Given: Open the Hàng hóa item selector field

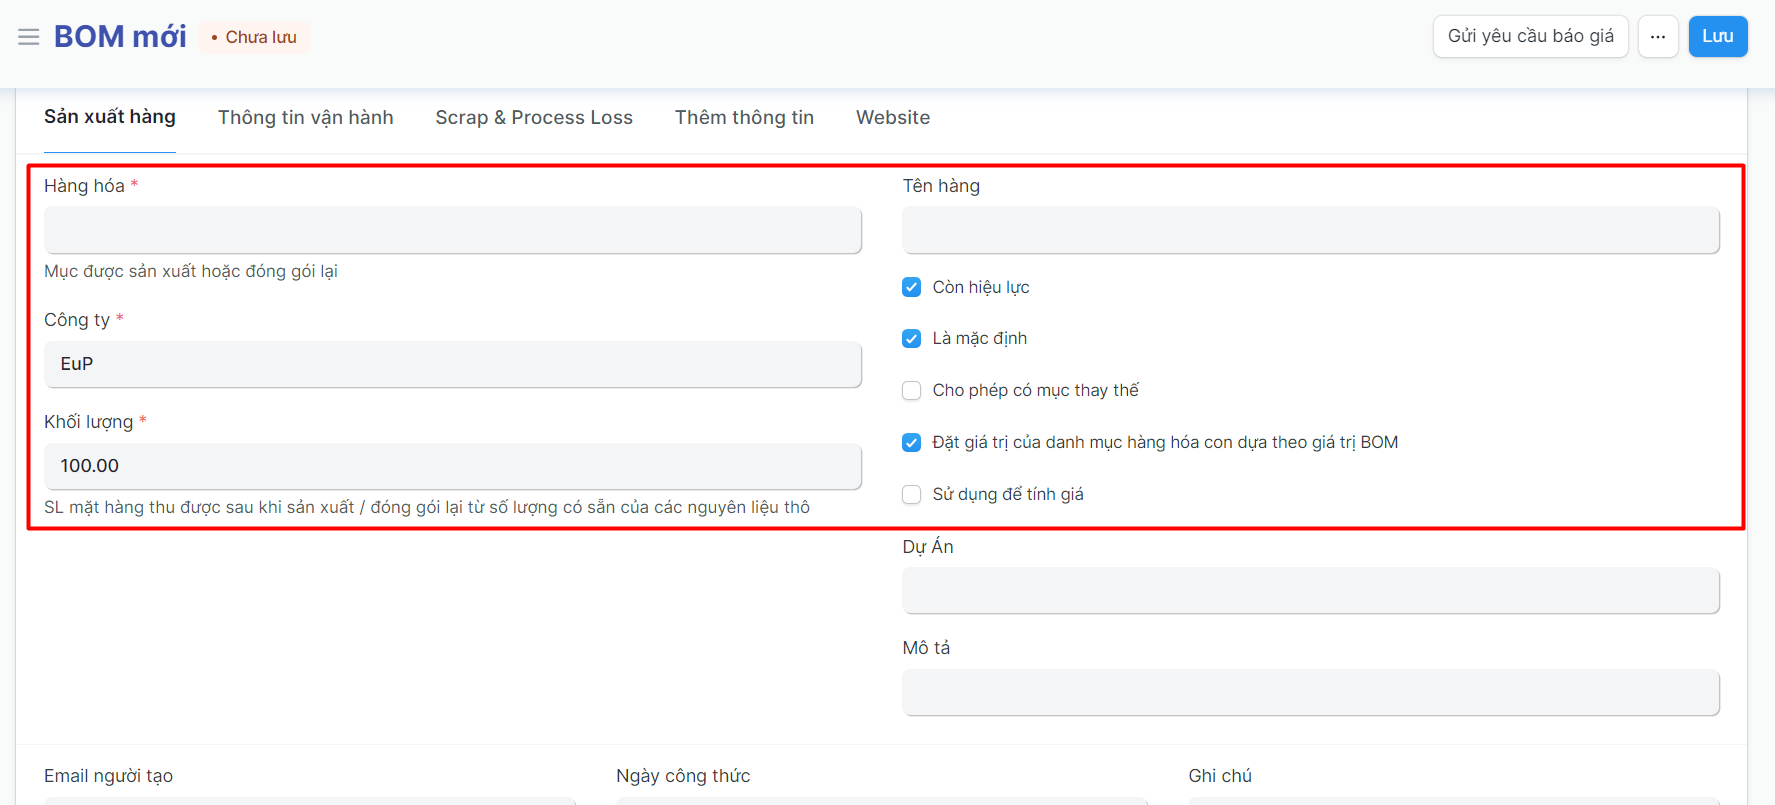Looking at the screenshot, I should click(x=452, y=230).
